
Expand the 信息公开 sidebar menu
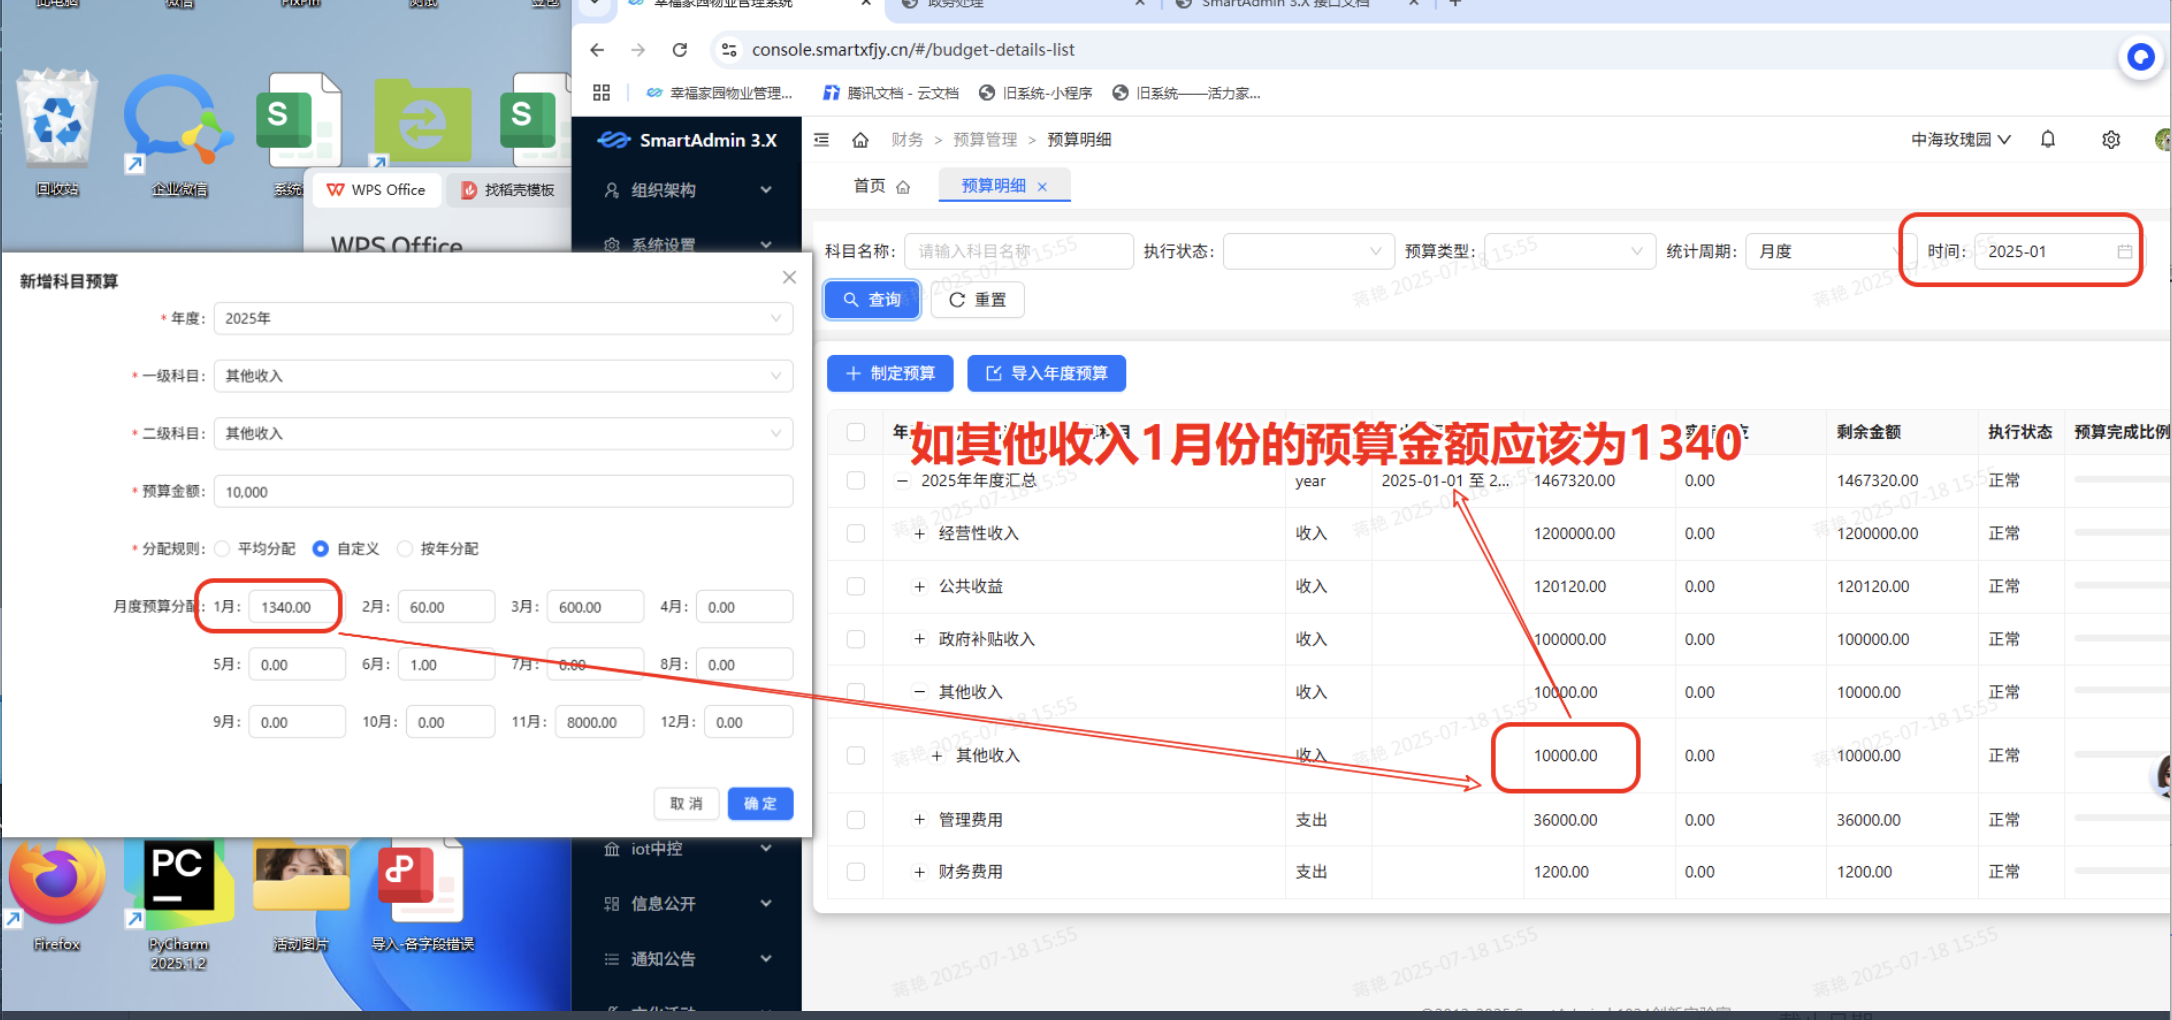pyautogui.click(x=687, y=904)
